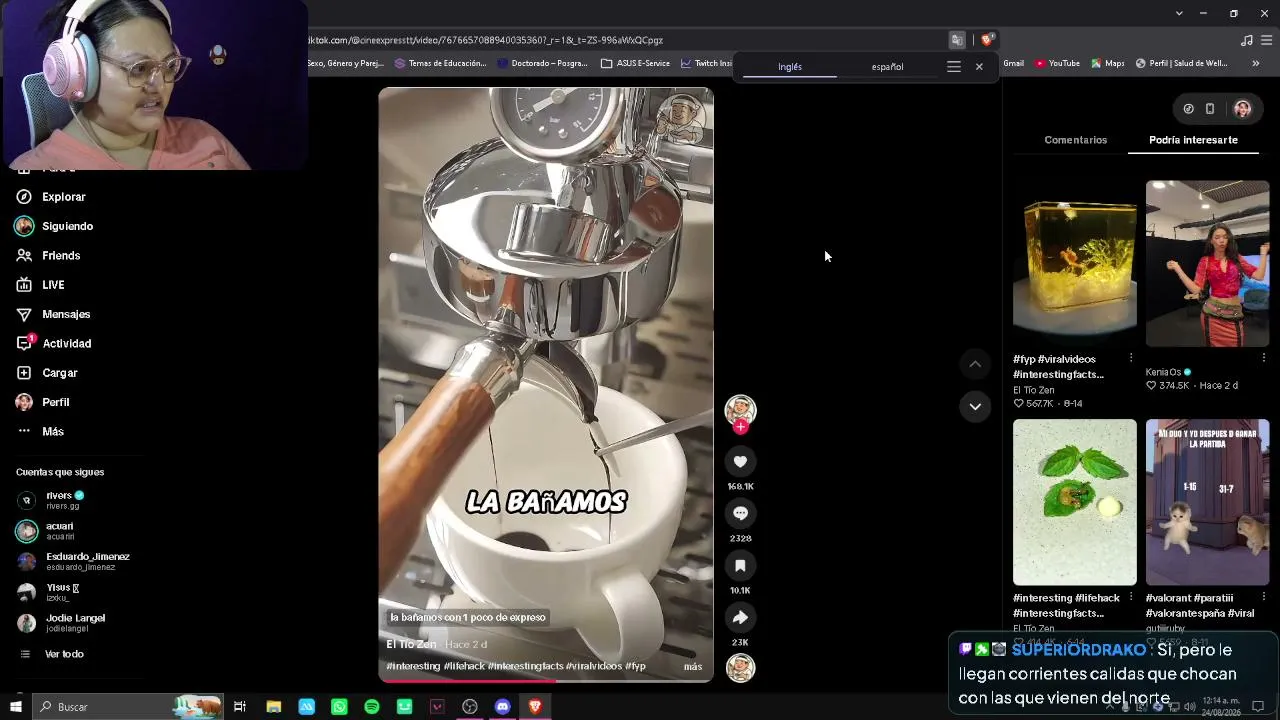Show more bookmarks with the double chevron

(1256, 63)
